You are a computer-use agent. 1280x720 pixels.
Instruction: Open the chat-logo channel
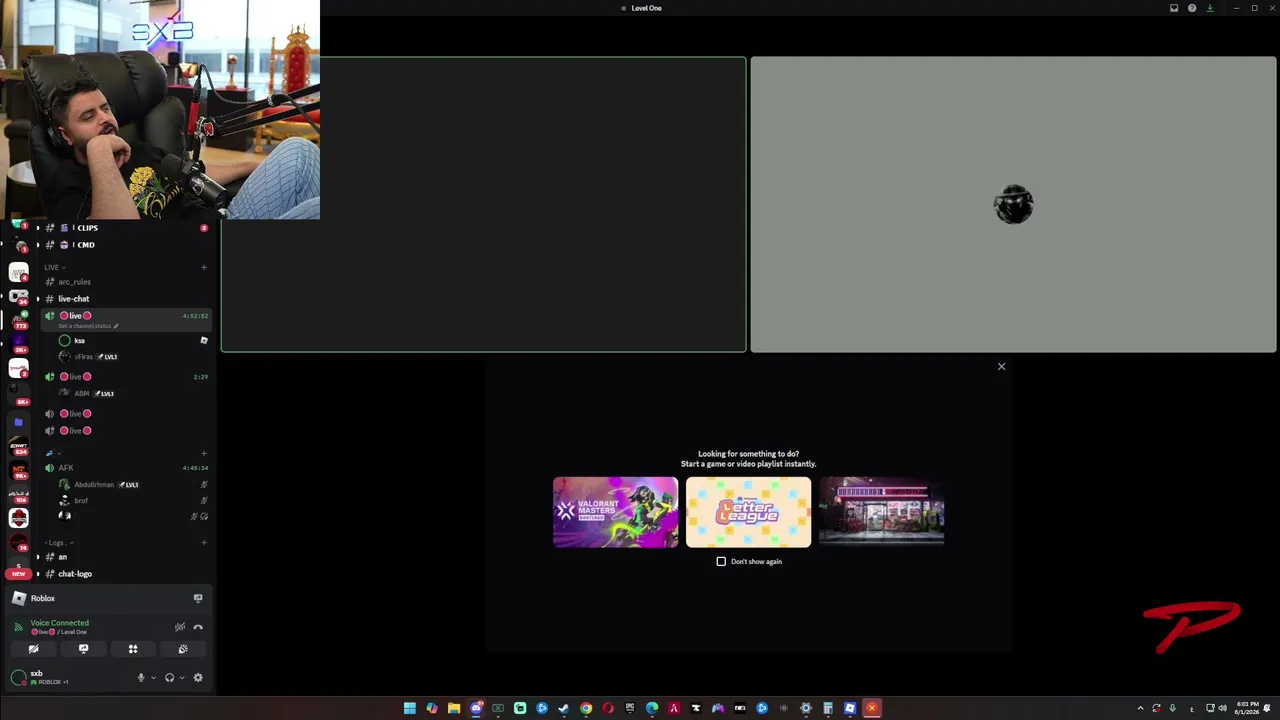point(124,574)
